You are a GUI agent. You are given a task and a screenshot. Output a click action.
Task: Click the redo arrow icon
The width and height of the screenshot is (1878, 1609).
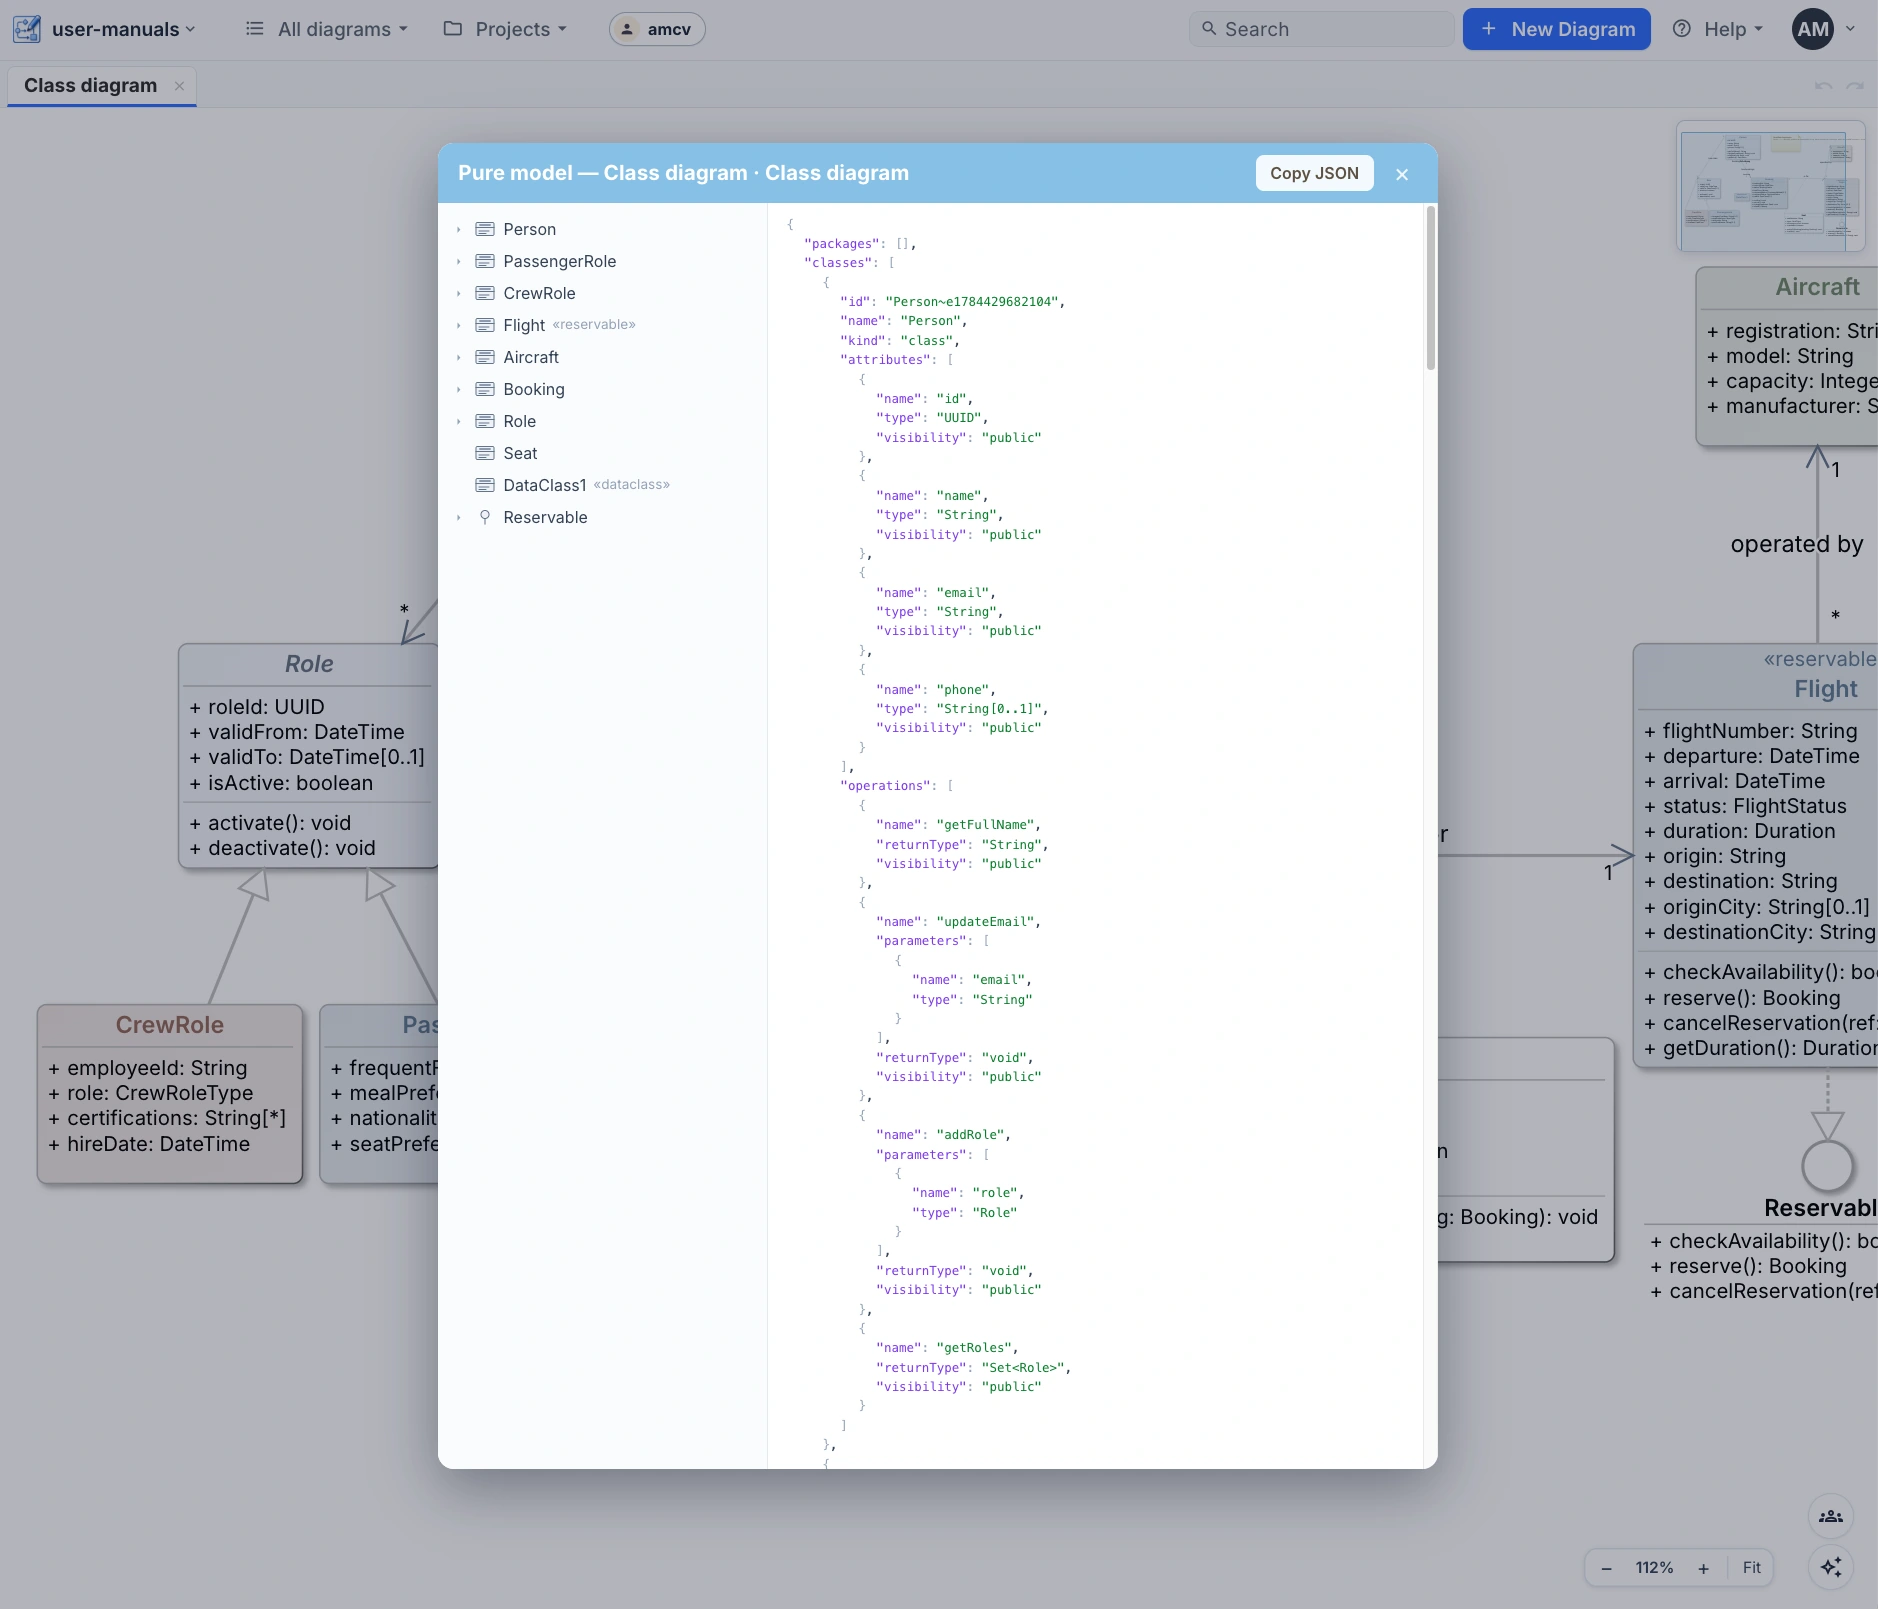click(x=1855, y=86)
